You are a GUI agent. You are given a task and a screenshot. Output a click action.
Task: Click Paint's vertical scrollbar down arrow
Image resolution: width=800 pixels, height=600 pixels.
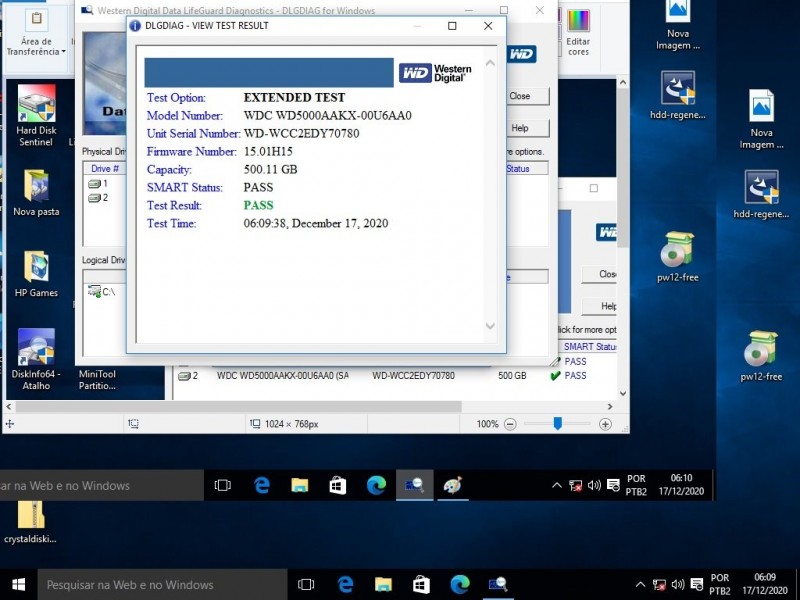(622, 393)
